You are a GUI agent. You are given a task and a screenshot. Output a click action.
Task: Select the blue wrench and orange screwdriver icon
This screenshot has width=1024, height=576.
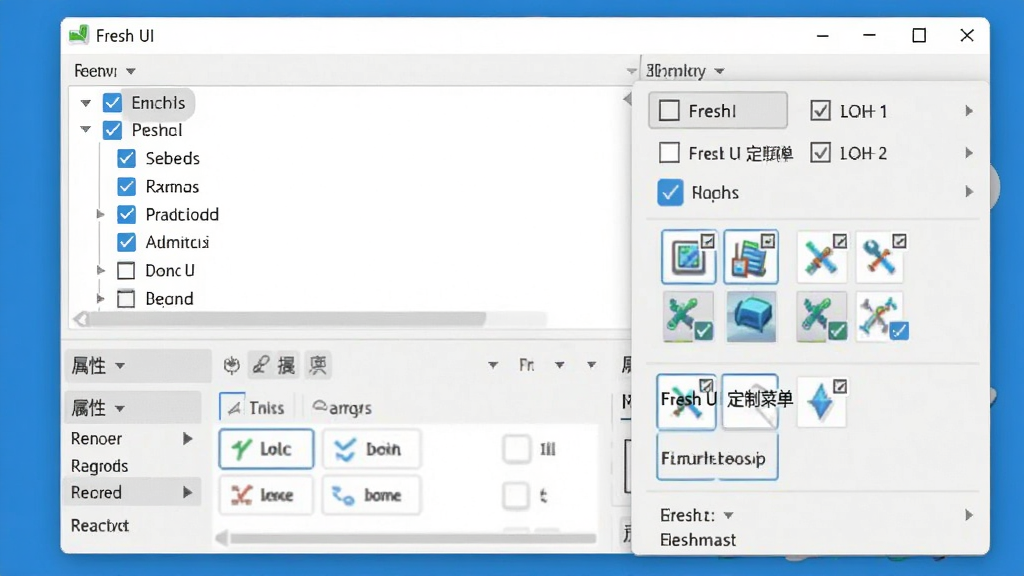pos(882,257)
